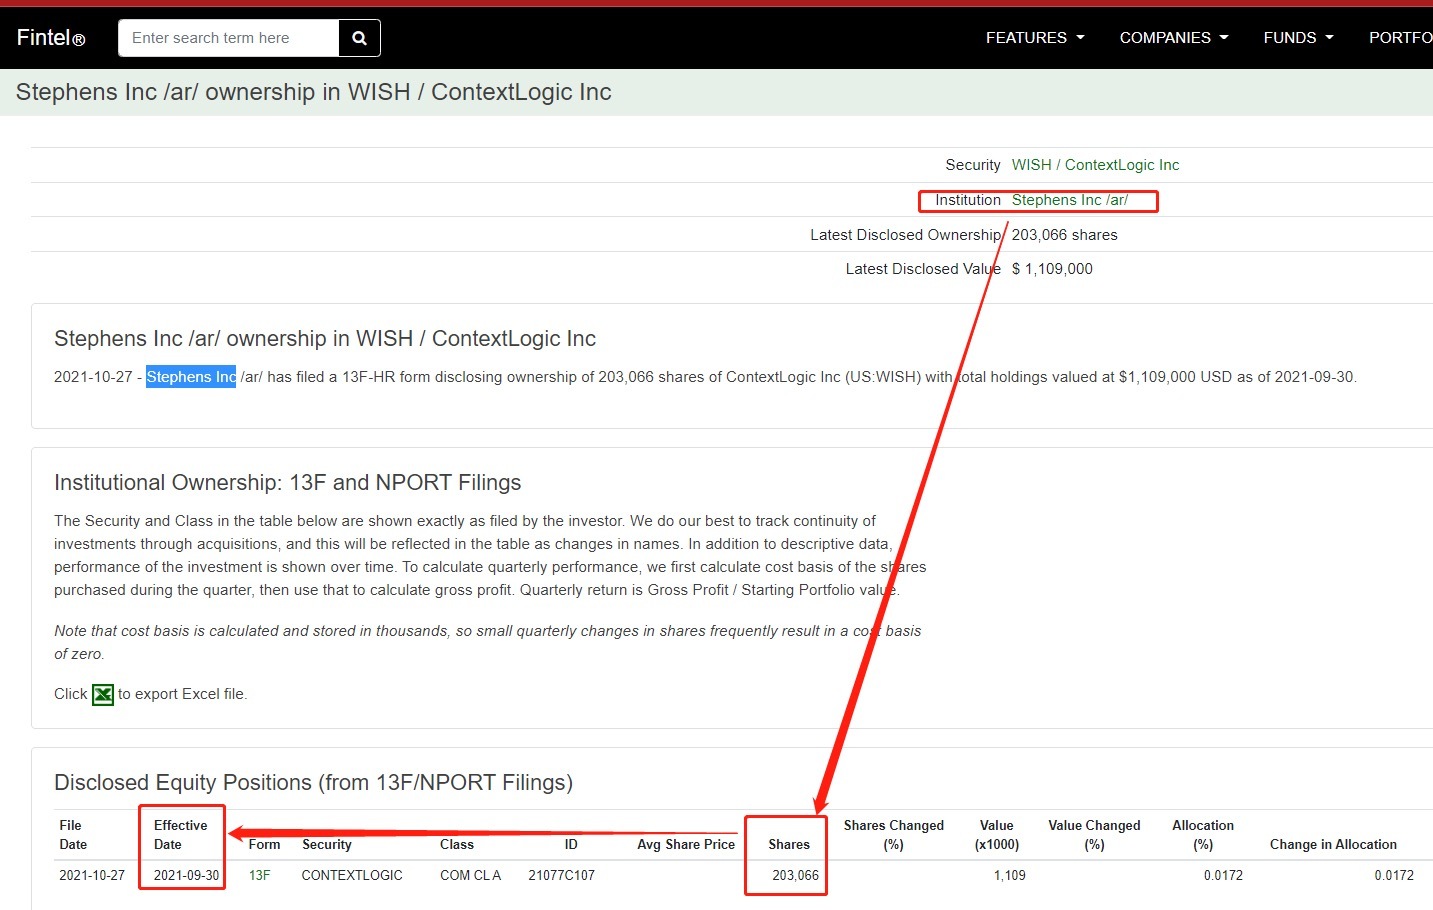The height and width of the screenshot is (910, 1433).
Task: Select the CONTEXTLOGIC security cell
Action: click(x=352, y=875)
